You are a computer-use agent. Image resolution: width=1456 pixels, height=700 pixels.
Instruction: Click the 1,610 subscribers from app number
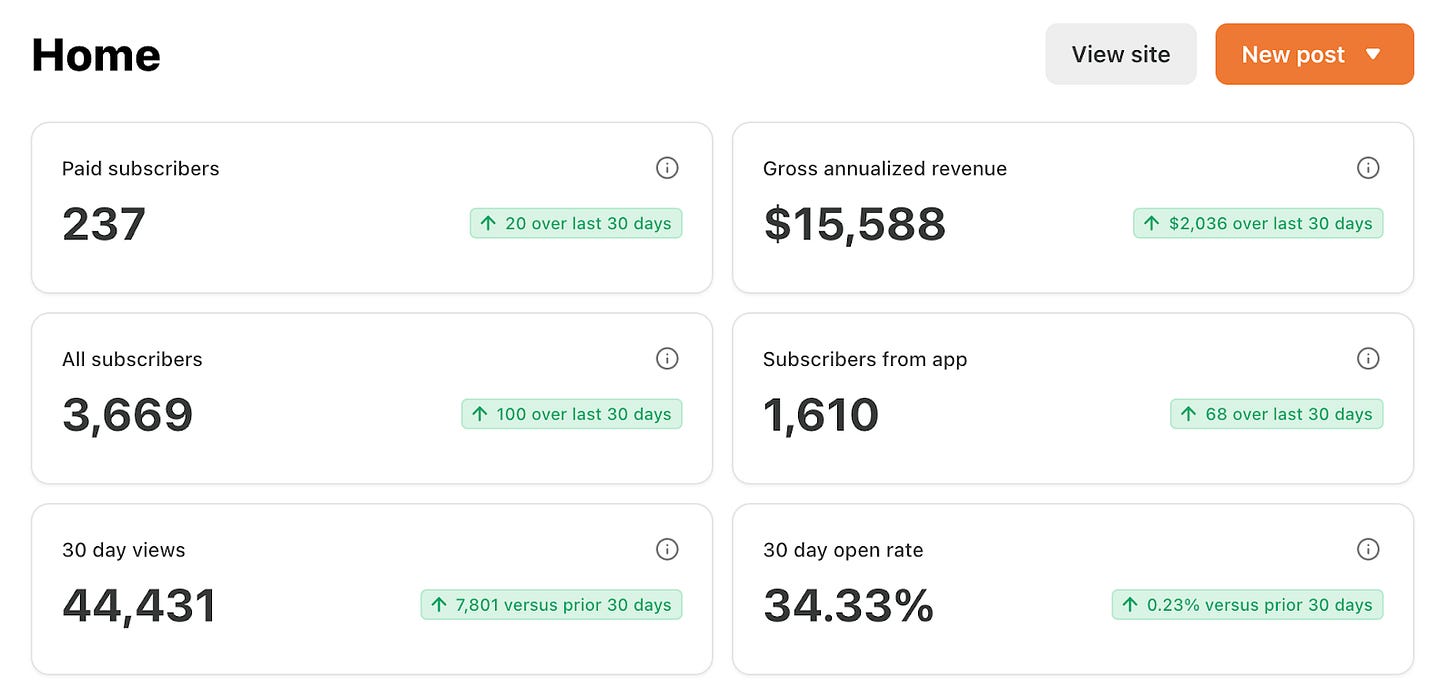pos(820,415)
